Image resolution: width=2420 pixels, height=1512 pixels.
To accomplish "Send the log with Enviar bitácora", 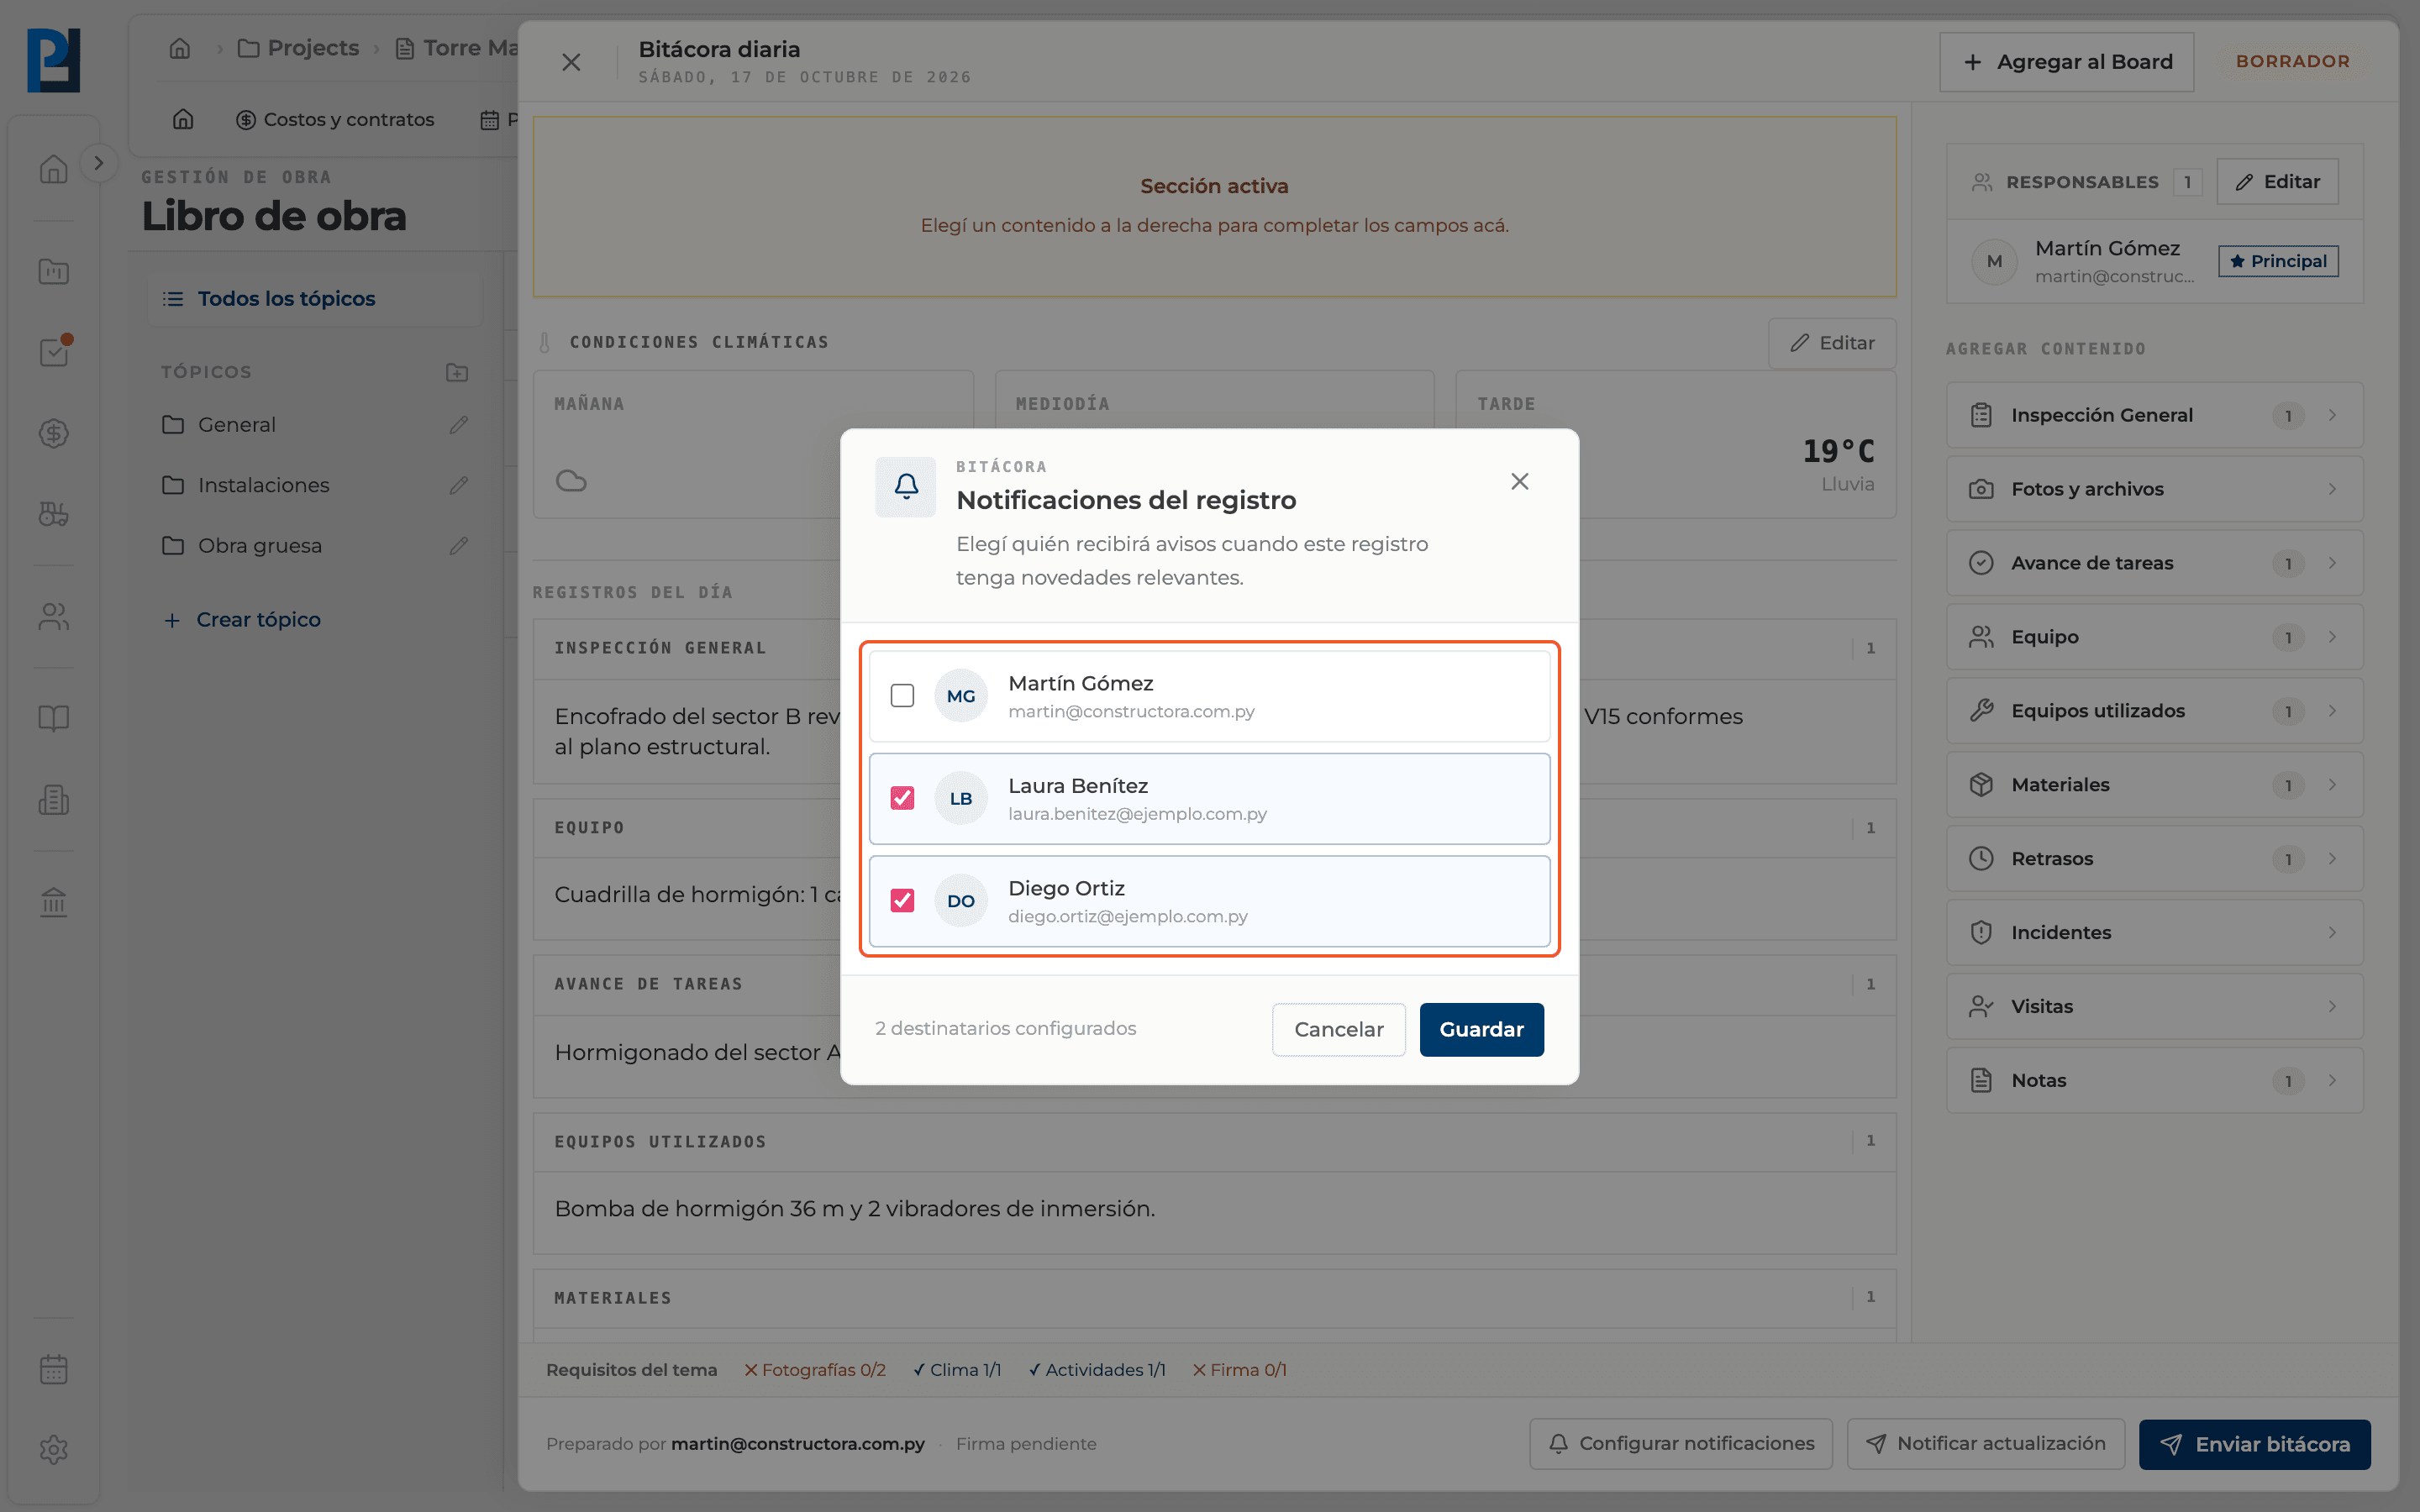I will pyautogui.click(x=2254, y=1444).
